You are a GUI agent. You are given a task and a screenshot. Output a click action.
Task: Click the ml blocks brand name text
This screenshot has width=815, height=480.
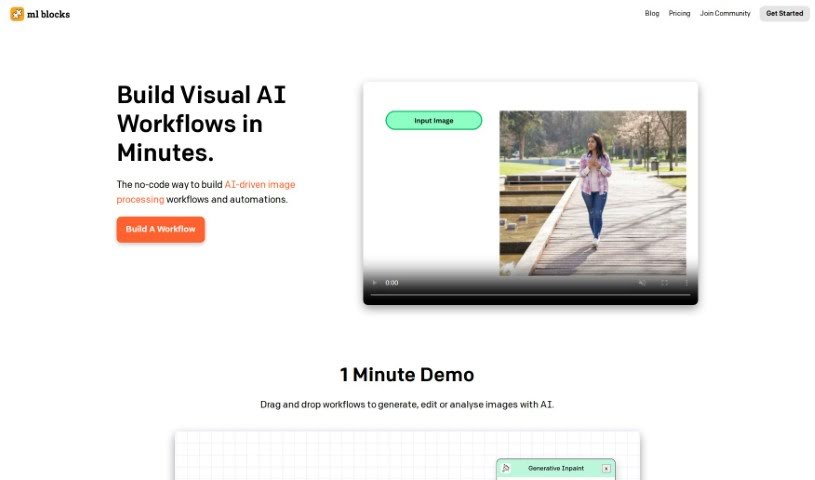(49, 14)
